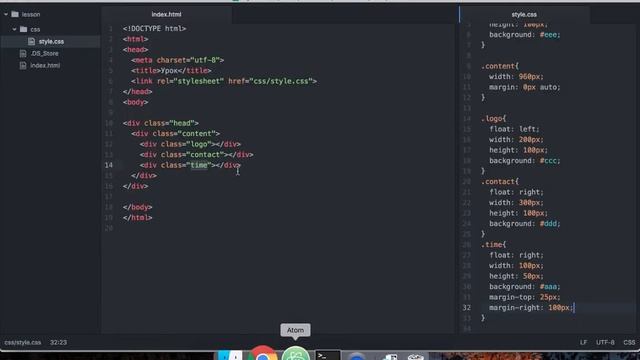This screenshot has height=360, width=640.
Task: Click the .time selector in style.css
Action: pos(493,245)
